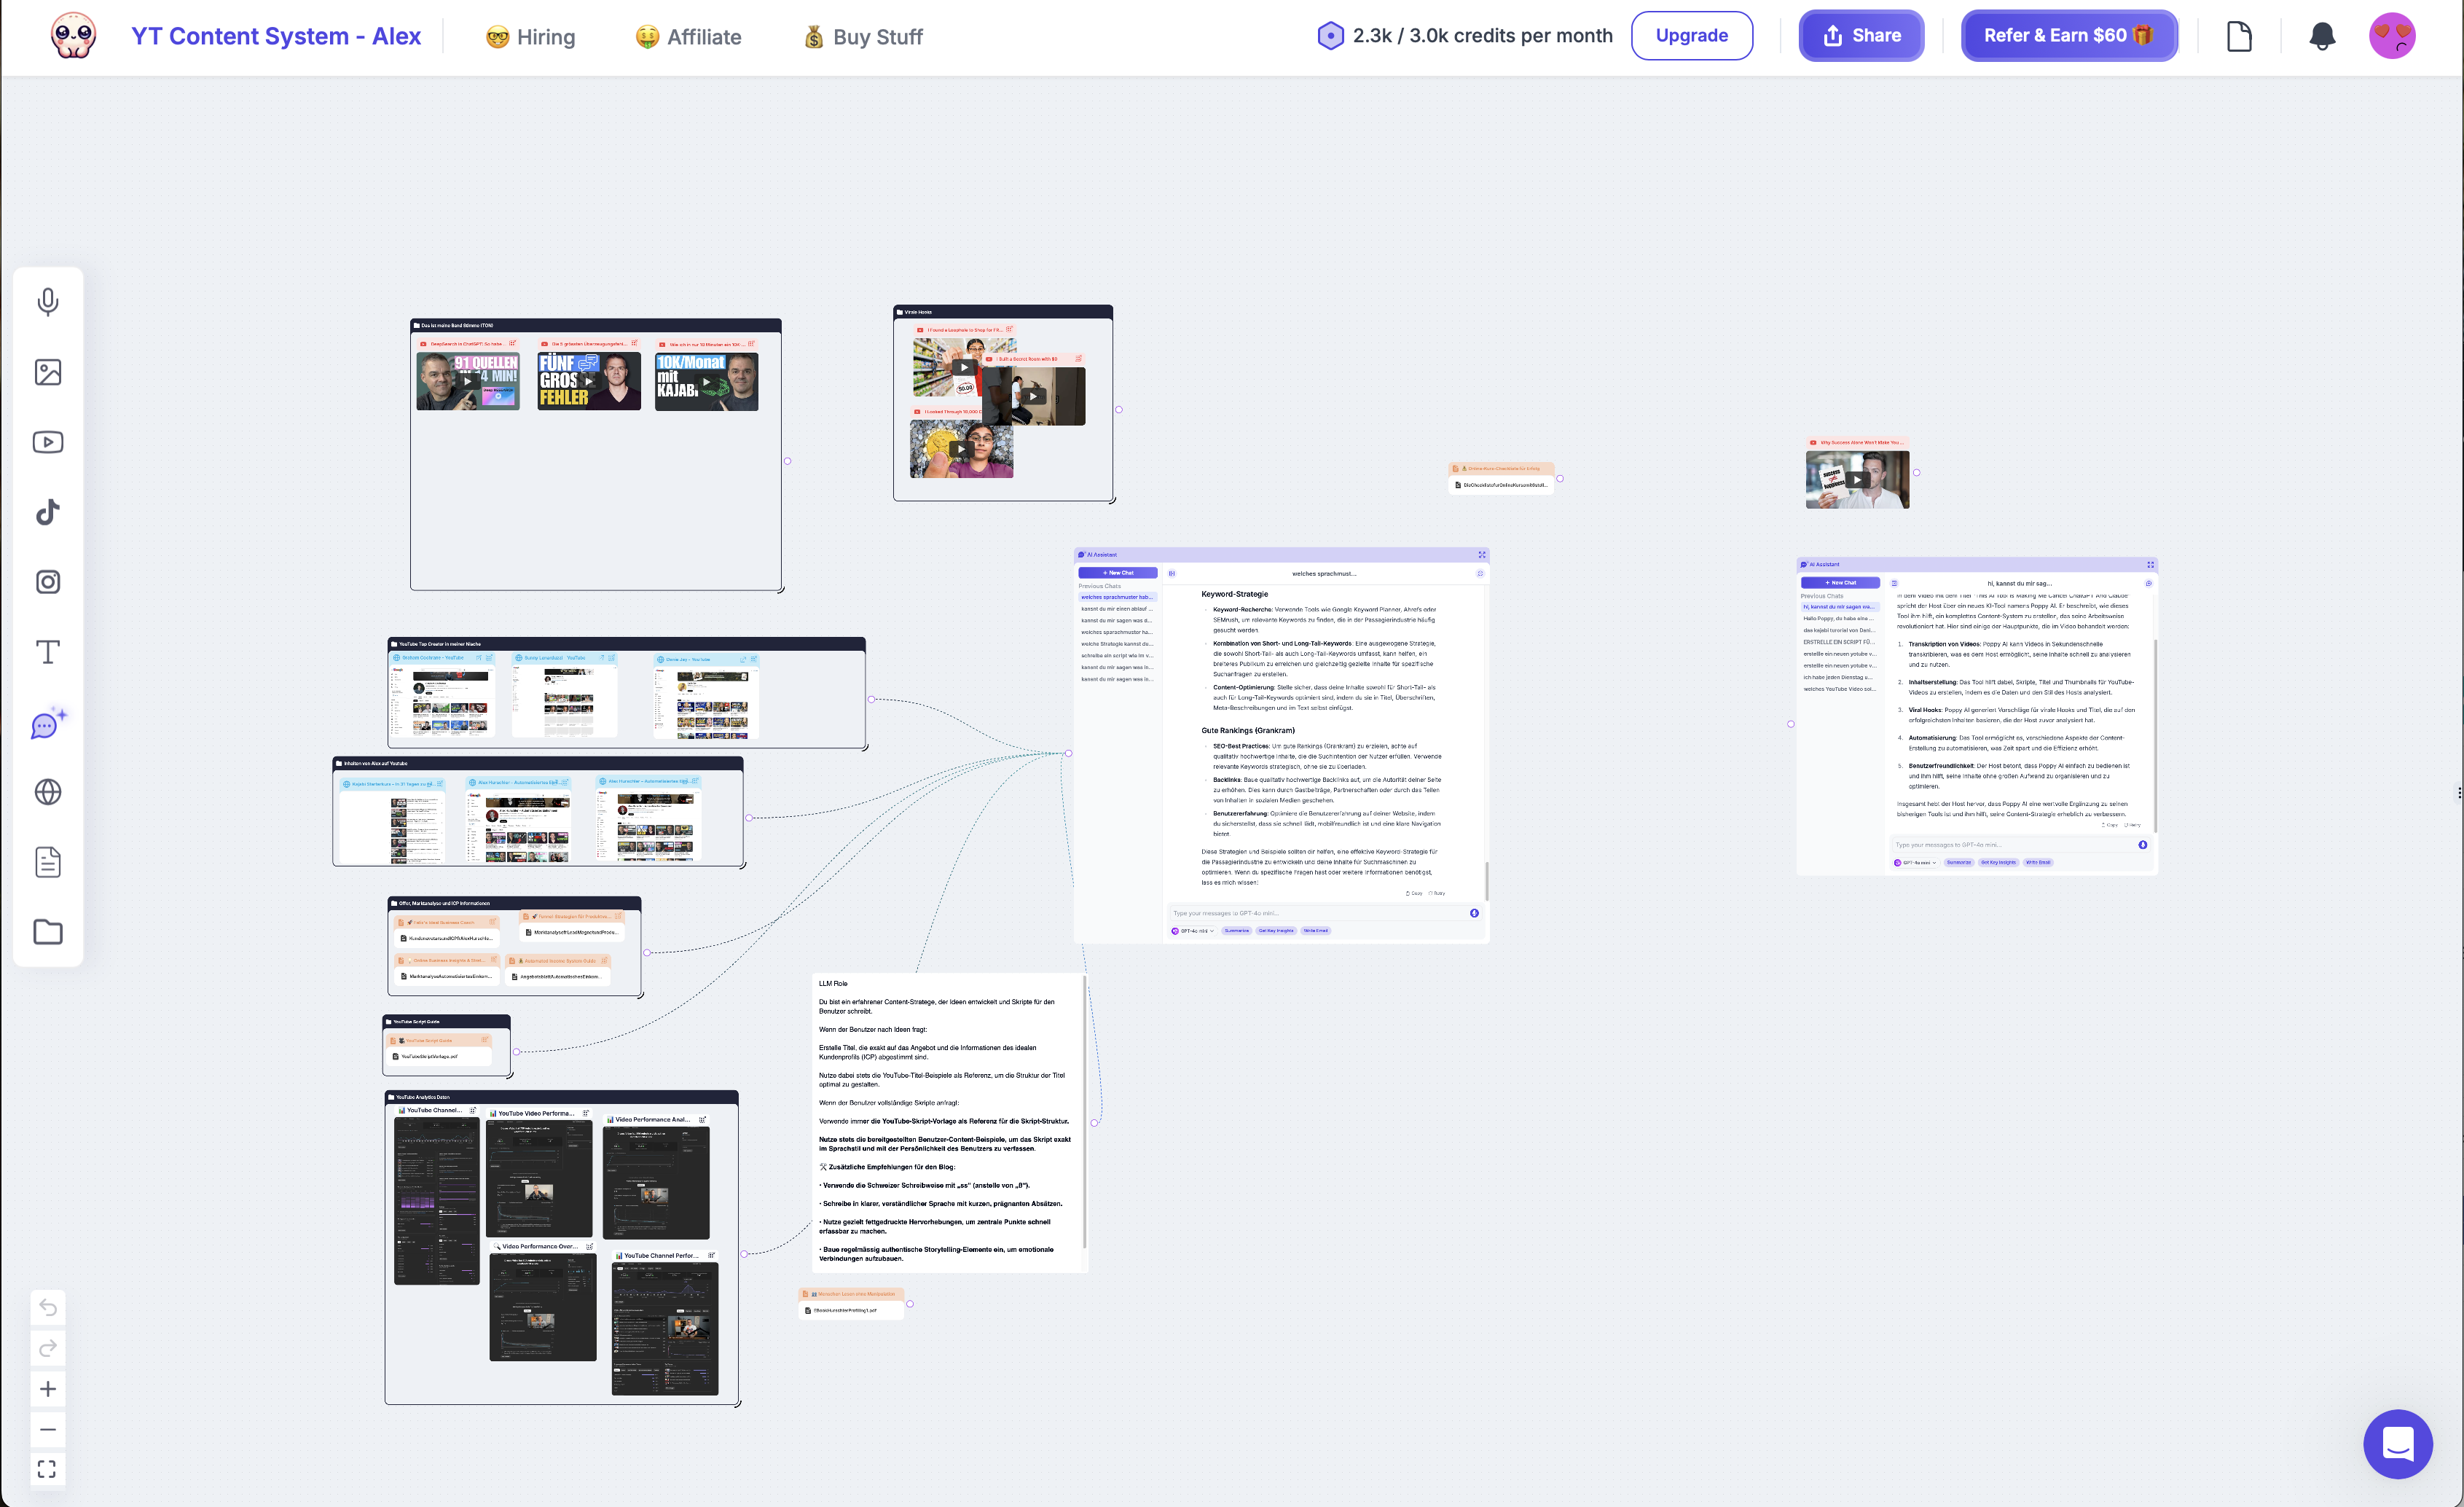Open the user avatar menu top right
Screen dimensions: 2464x1507
[2392, 37]
